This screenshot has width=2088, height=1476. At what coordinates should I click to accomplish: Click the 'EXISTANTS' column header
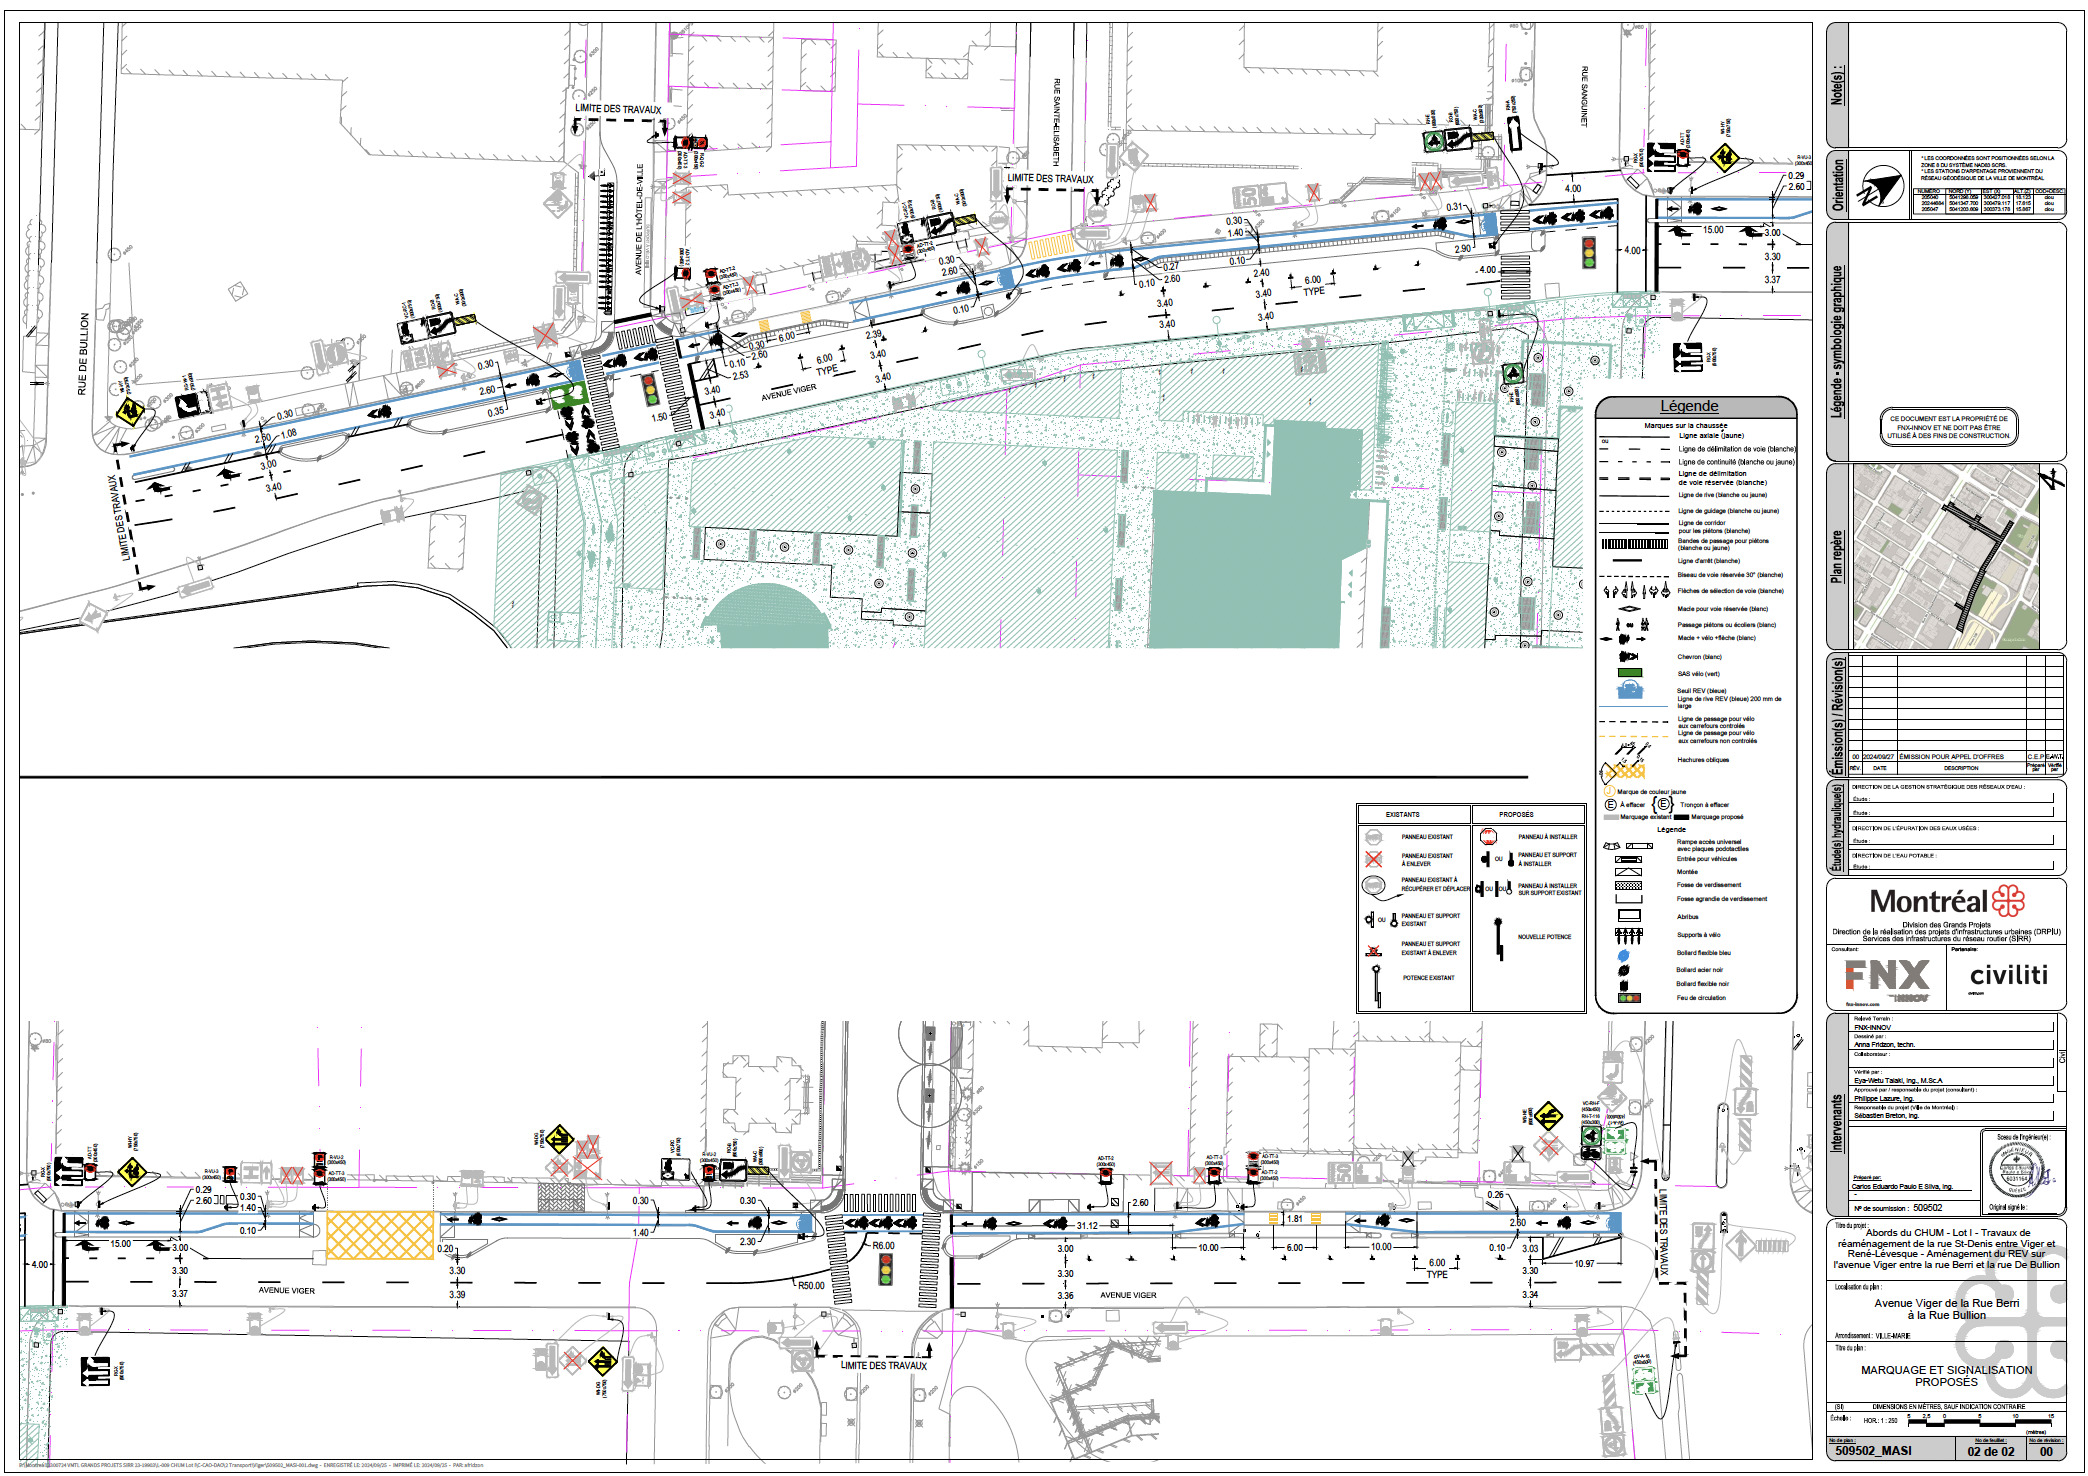pos(1402,814)
